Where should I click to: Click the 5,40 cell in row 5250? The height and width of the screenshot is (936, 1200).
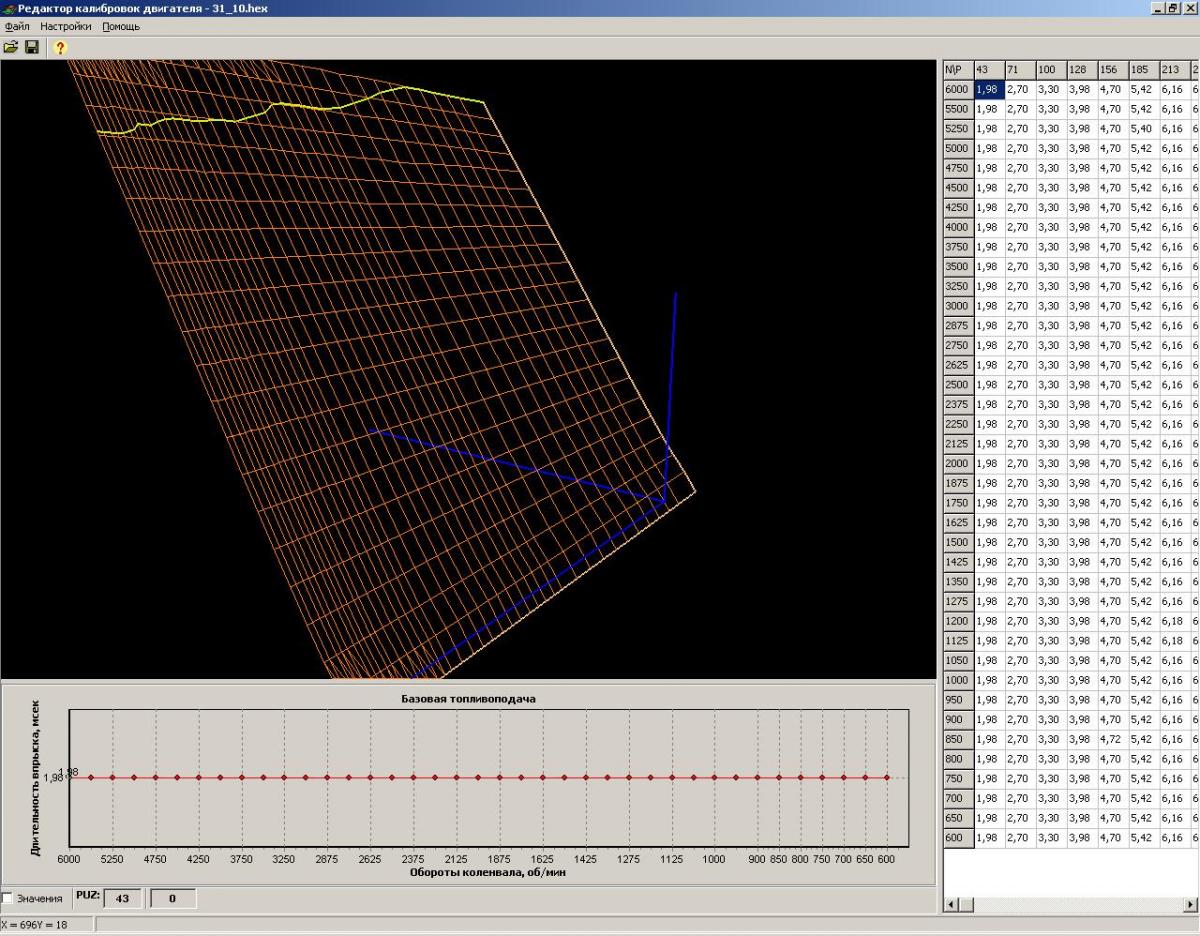[1142, 129]
